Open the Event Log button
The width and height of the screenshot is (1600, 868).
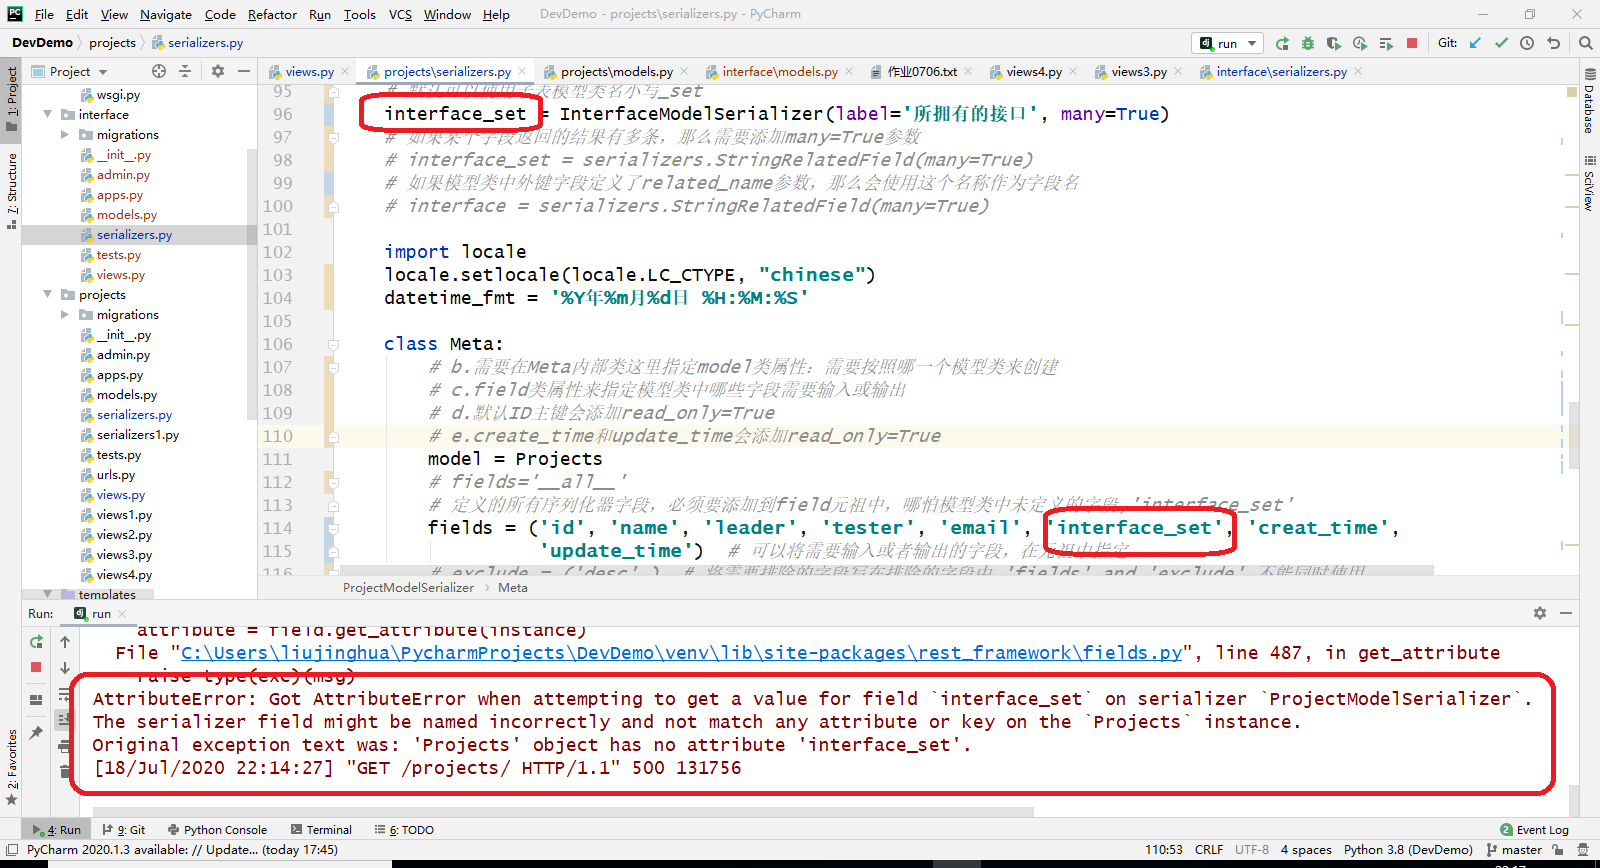[1534, 830]
